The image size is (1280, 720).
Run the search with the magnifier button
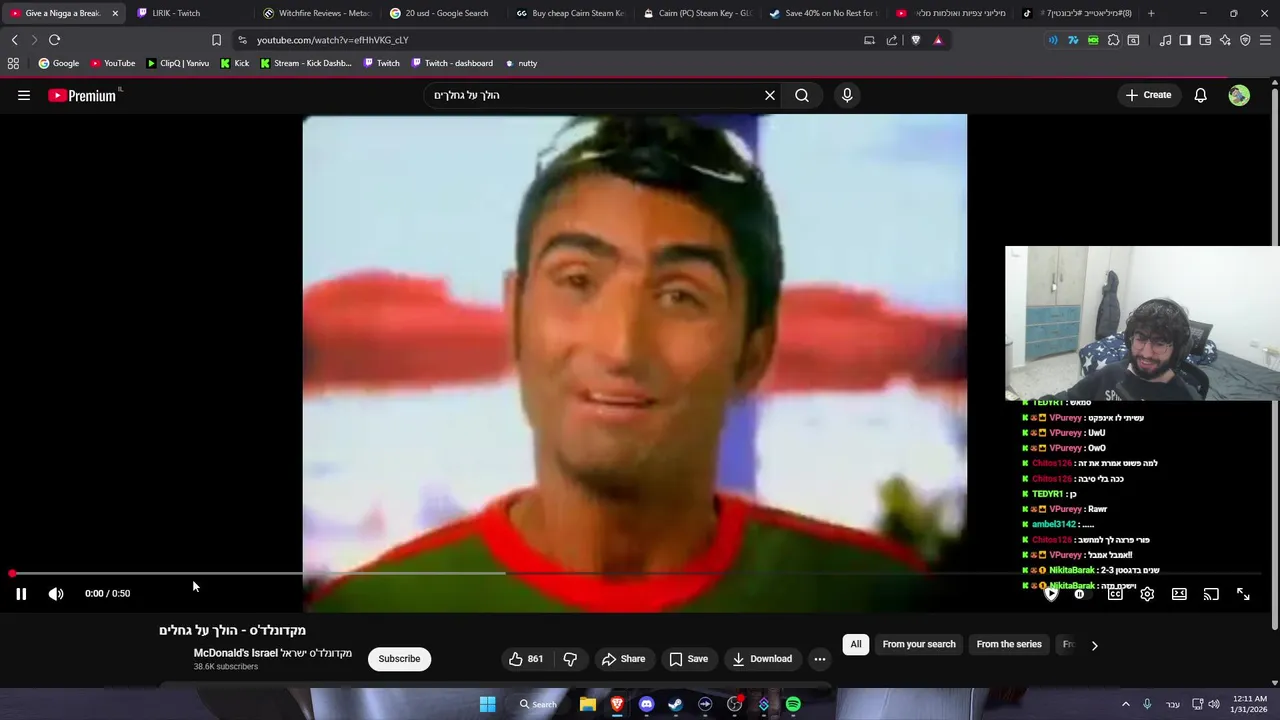802,95
